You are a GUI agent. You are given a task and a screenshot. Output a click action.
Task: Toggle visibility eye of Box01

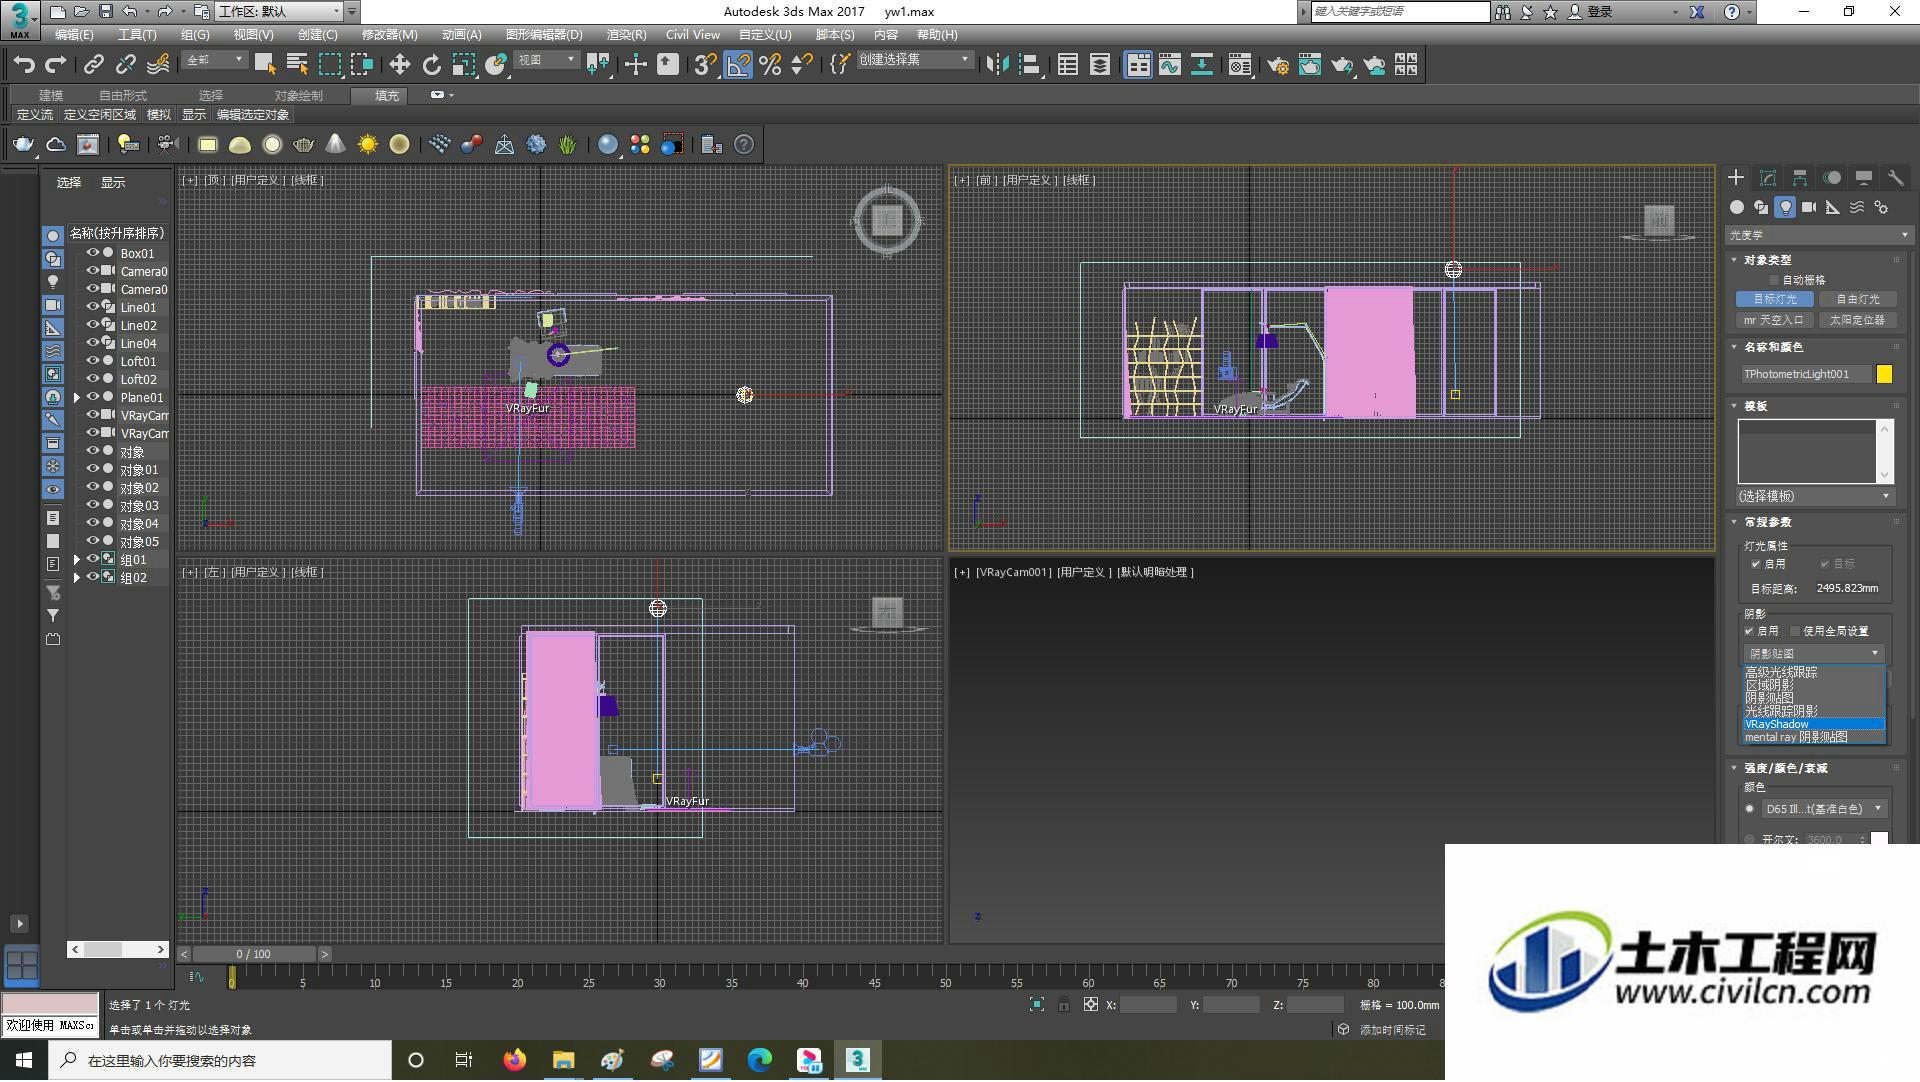click(x=92, y=253)
